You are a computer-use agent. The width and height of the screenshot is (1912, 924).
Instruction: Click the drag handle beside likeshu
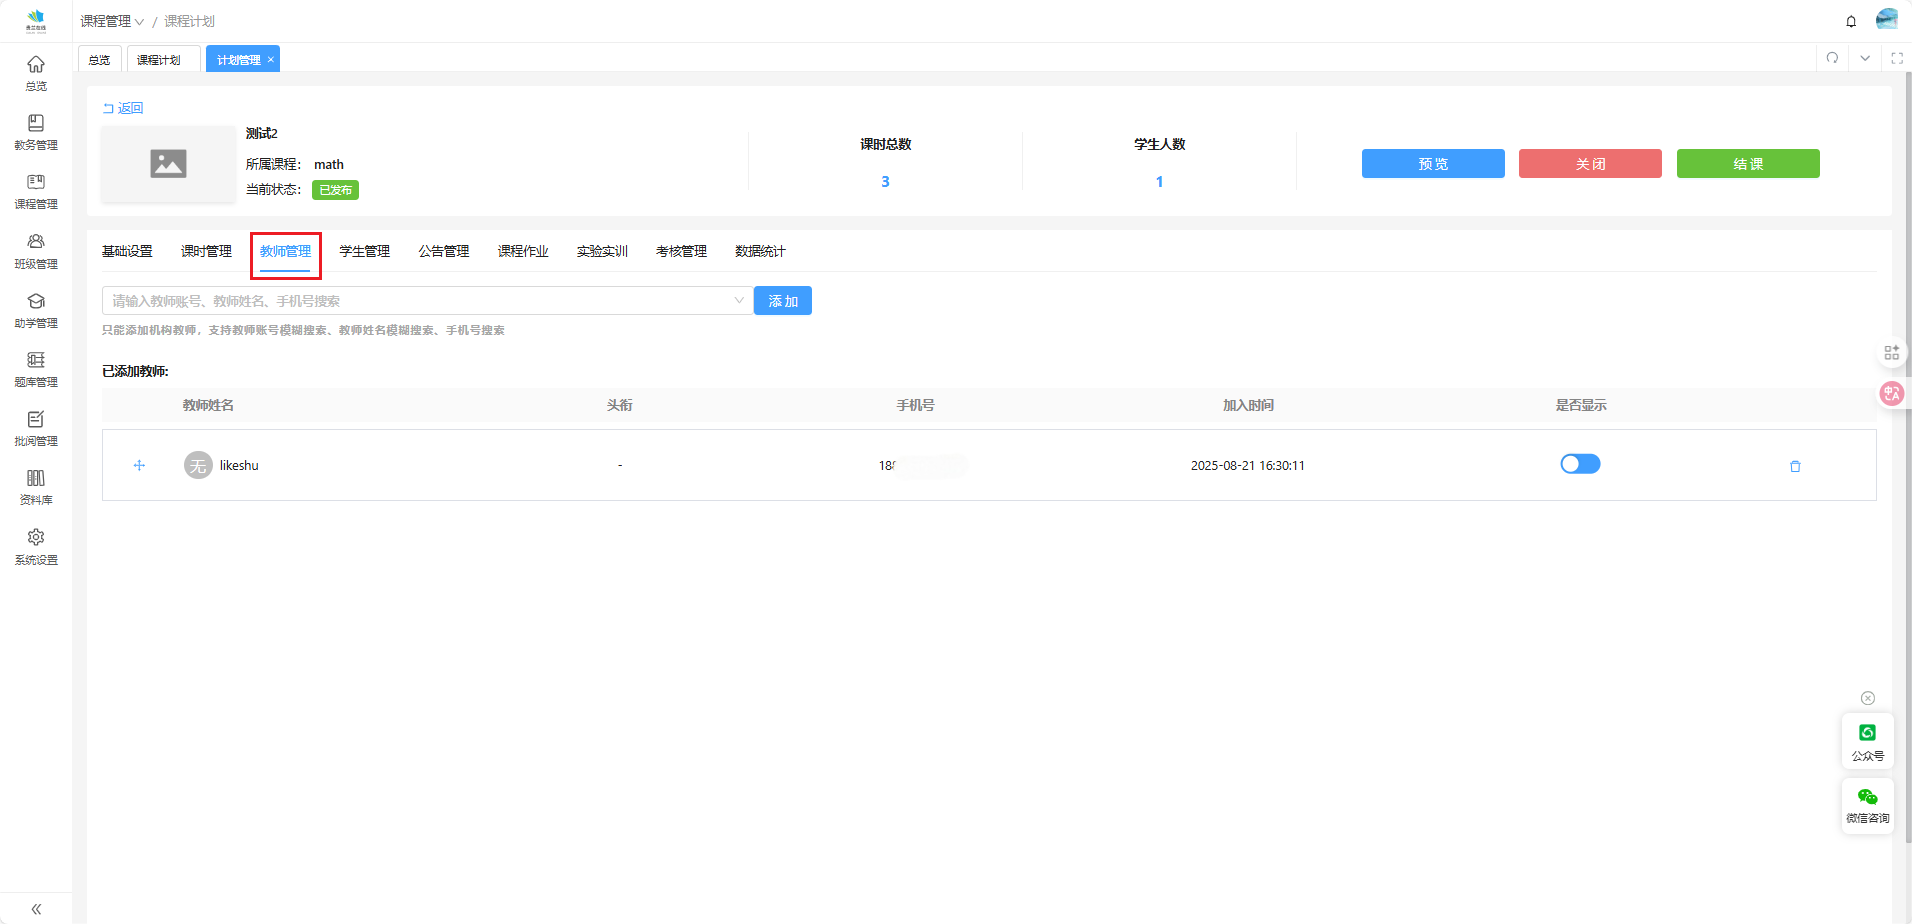(139, 465)
